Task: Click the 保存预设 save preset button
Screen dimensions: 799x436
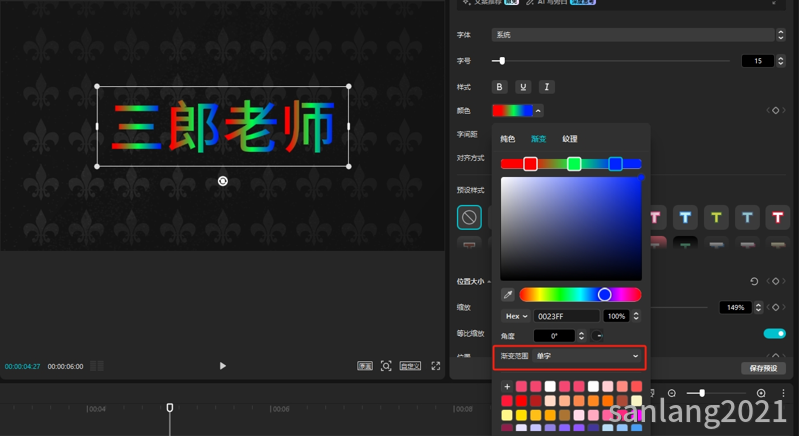Action: tap(762, 368)
